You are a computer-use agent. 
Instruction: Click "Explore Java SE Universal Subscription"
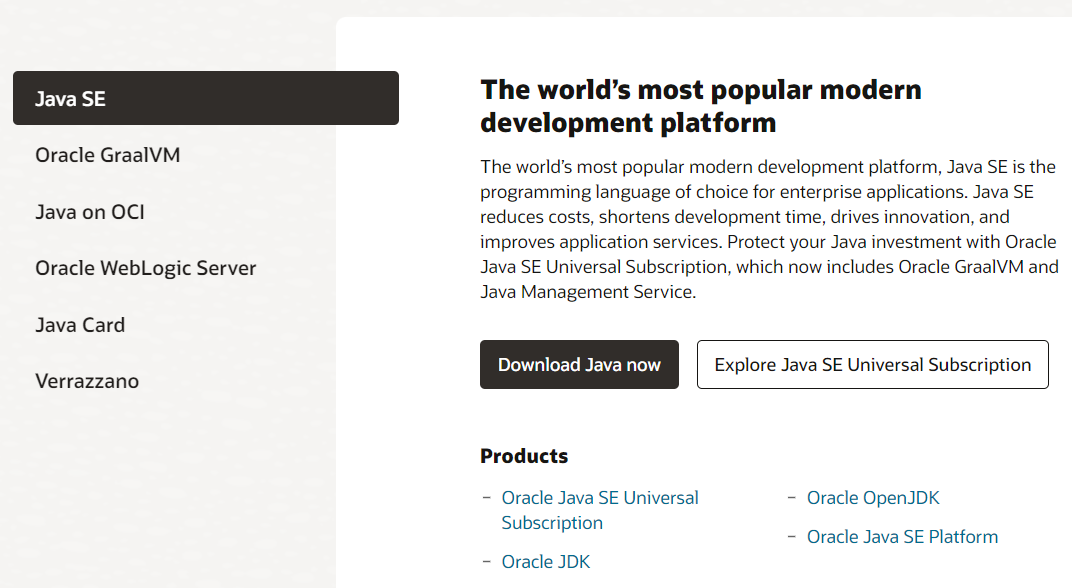[872, 364]
